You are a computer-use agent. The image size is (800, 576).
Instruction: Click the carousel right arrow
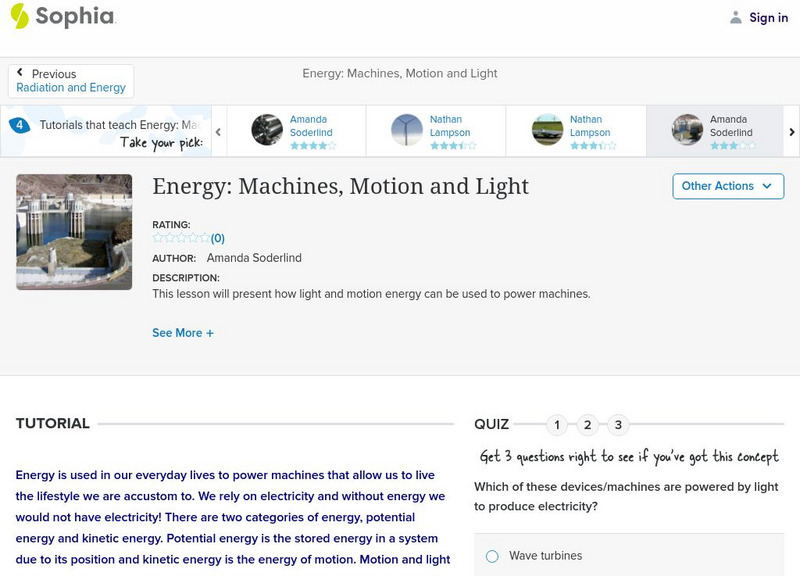[x=792, y=131]
